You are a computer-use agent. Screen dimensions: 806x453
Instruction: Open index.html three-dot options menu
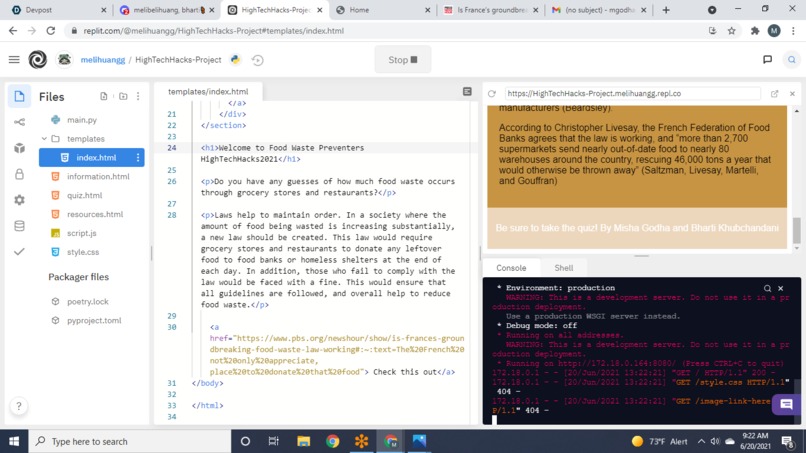[137, 157]
